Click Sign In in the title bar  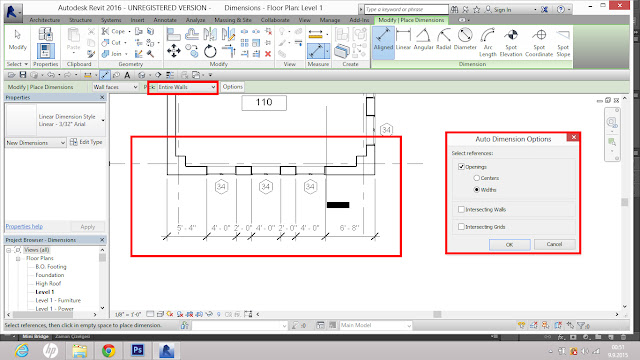(498, 9)
